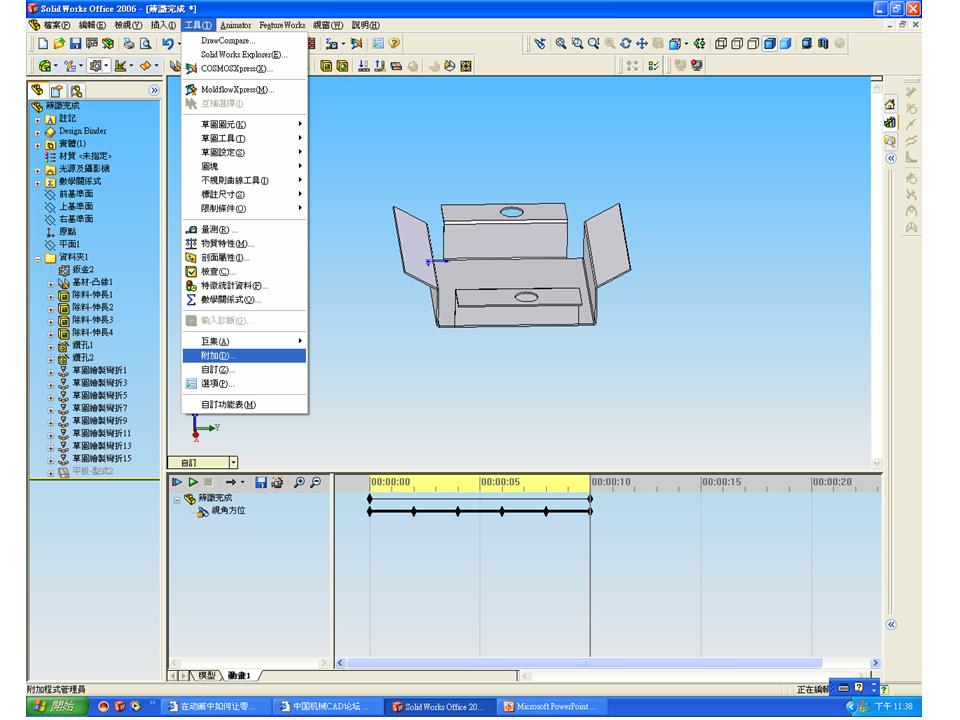Image resolution: width=960 pixels, height=720 pixels.
Task: Click the 量測(R)... menu item
Action: tap(244, 230)
